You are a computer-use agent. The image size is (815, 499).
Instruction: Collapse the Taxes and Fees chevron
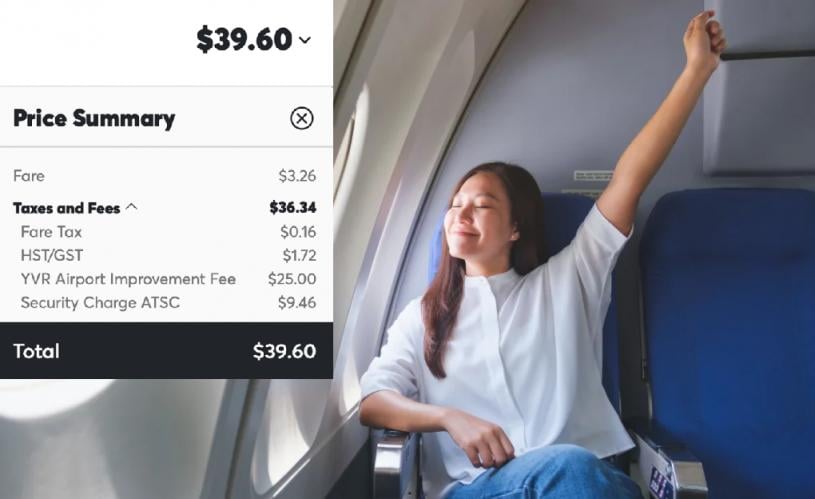click(x=132, y=207)
